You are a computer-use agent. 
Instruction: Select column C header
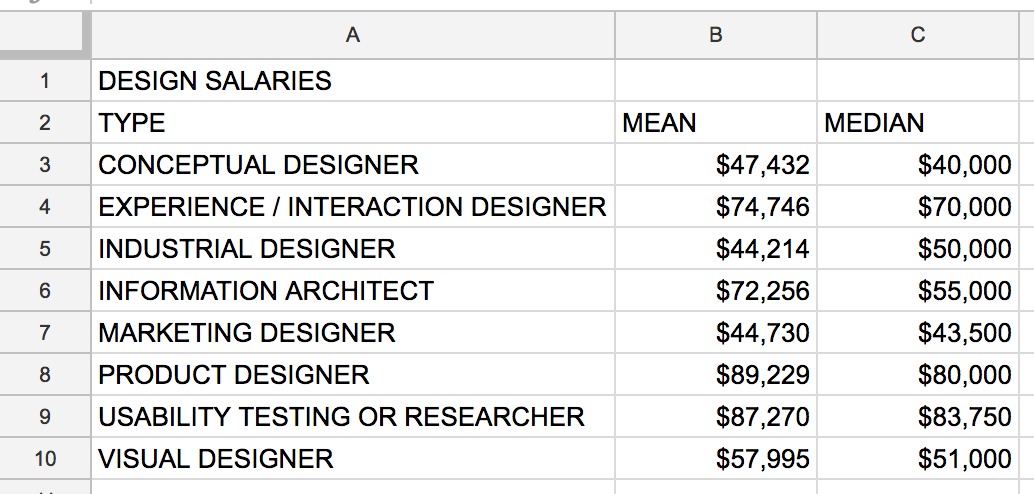[917, 35]
